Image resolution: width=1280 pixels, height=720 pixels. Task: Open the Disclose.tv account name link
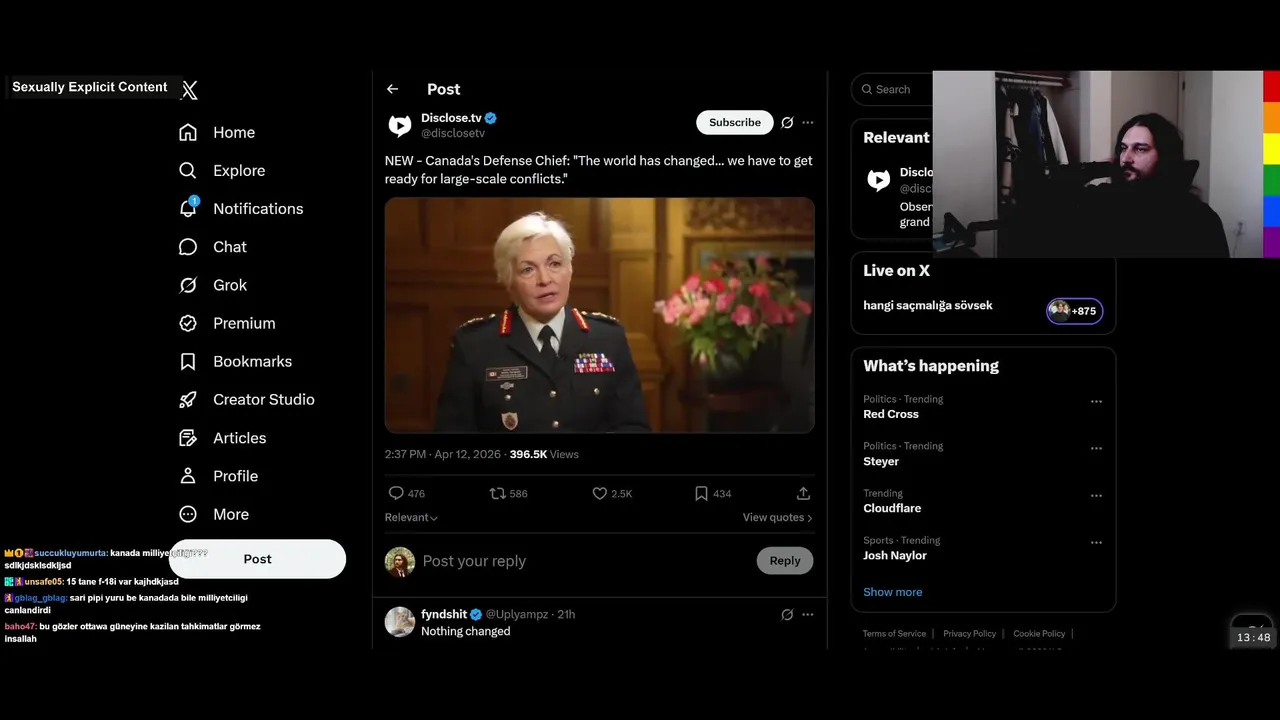[451, 118]
